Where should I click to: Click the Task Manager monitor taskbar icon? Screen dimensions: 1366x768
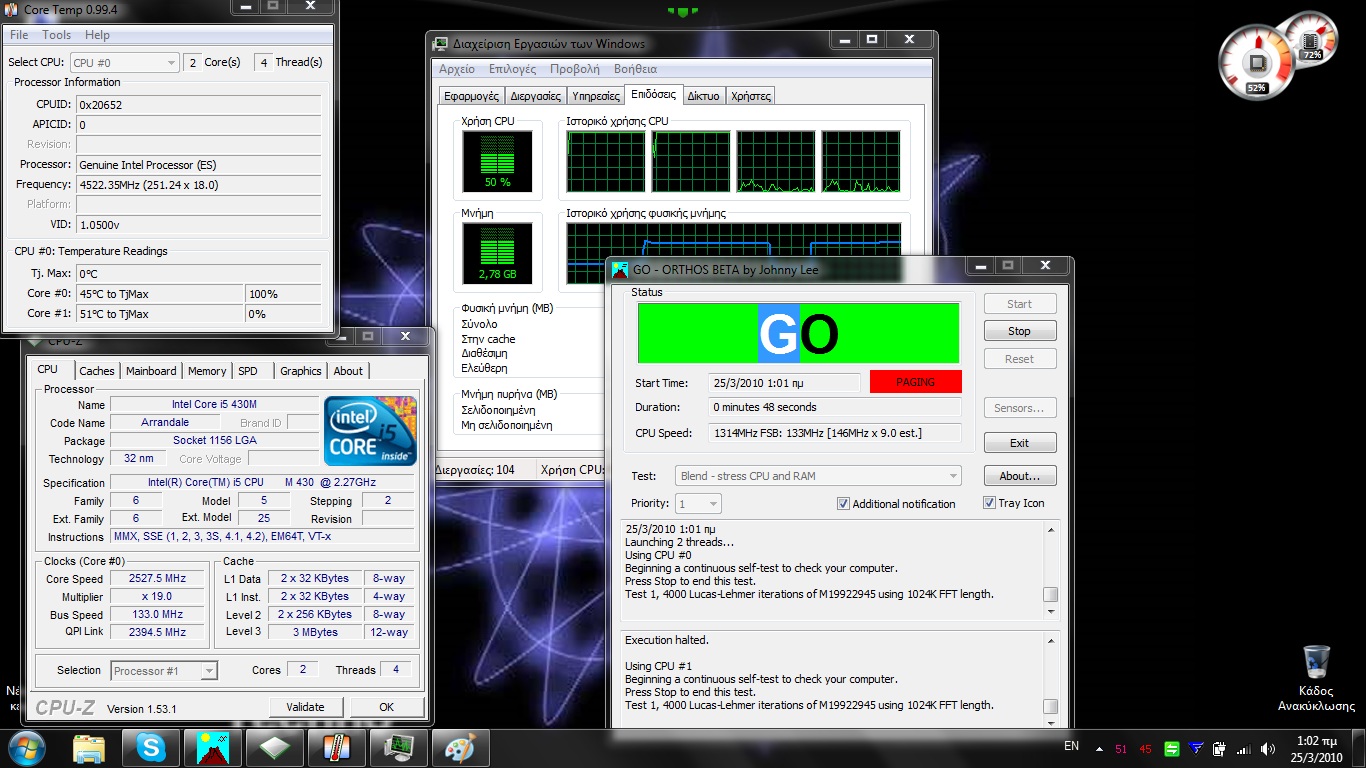pyautogui.click(x=398, y=747)
